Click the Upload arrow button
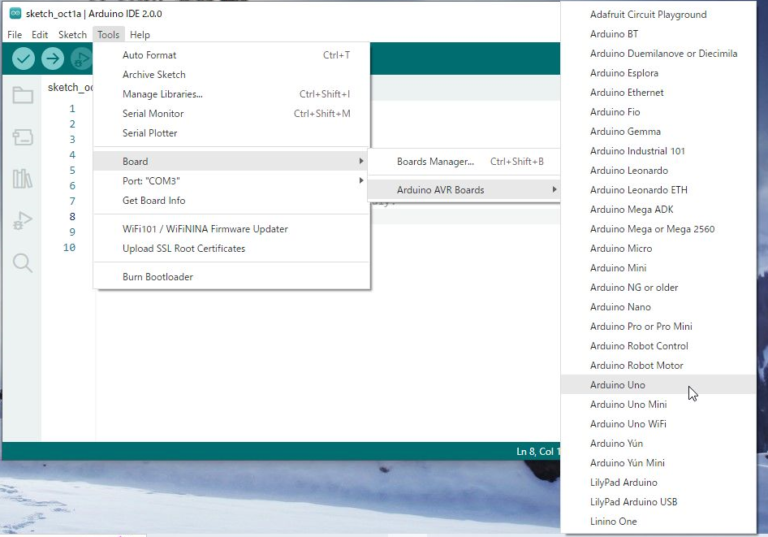The image size is (768, 537). [52, 59]
